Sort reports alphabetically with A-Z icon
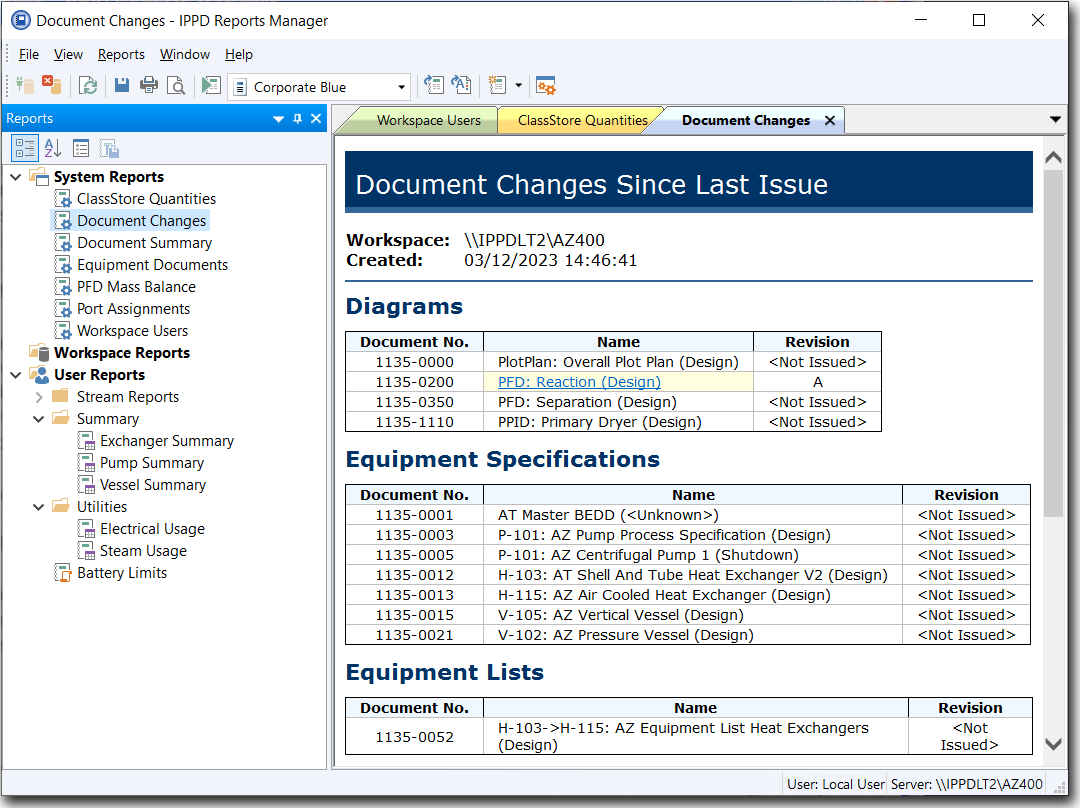The height and width of the screenshot is (808, 1080). coord(53,148)
